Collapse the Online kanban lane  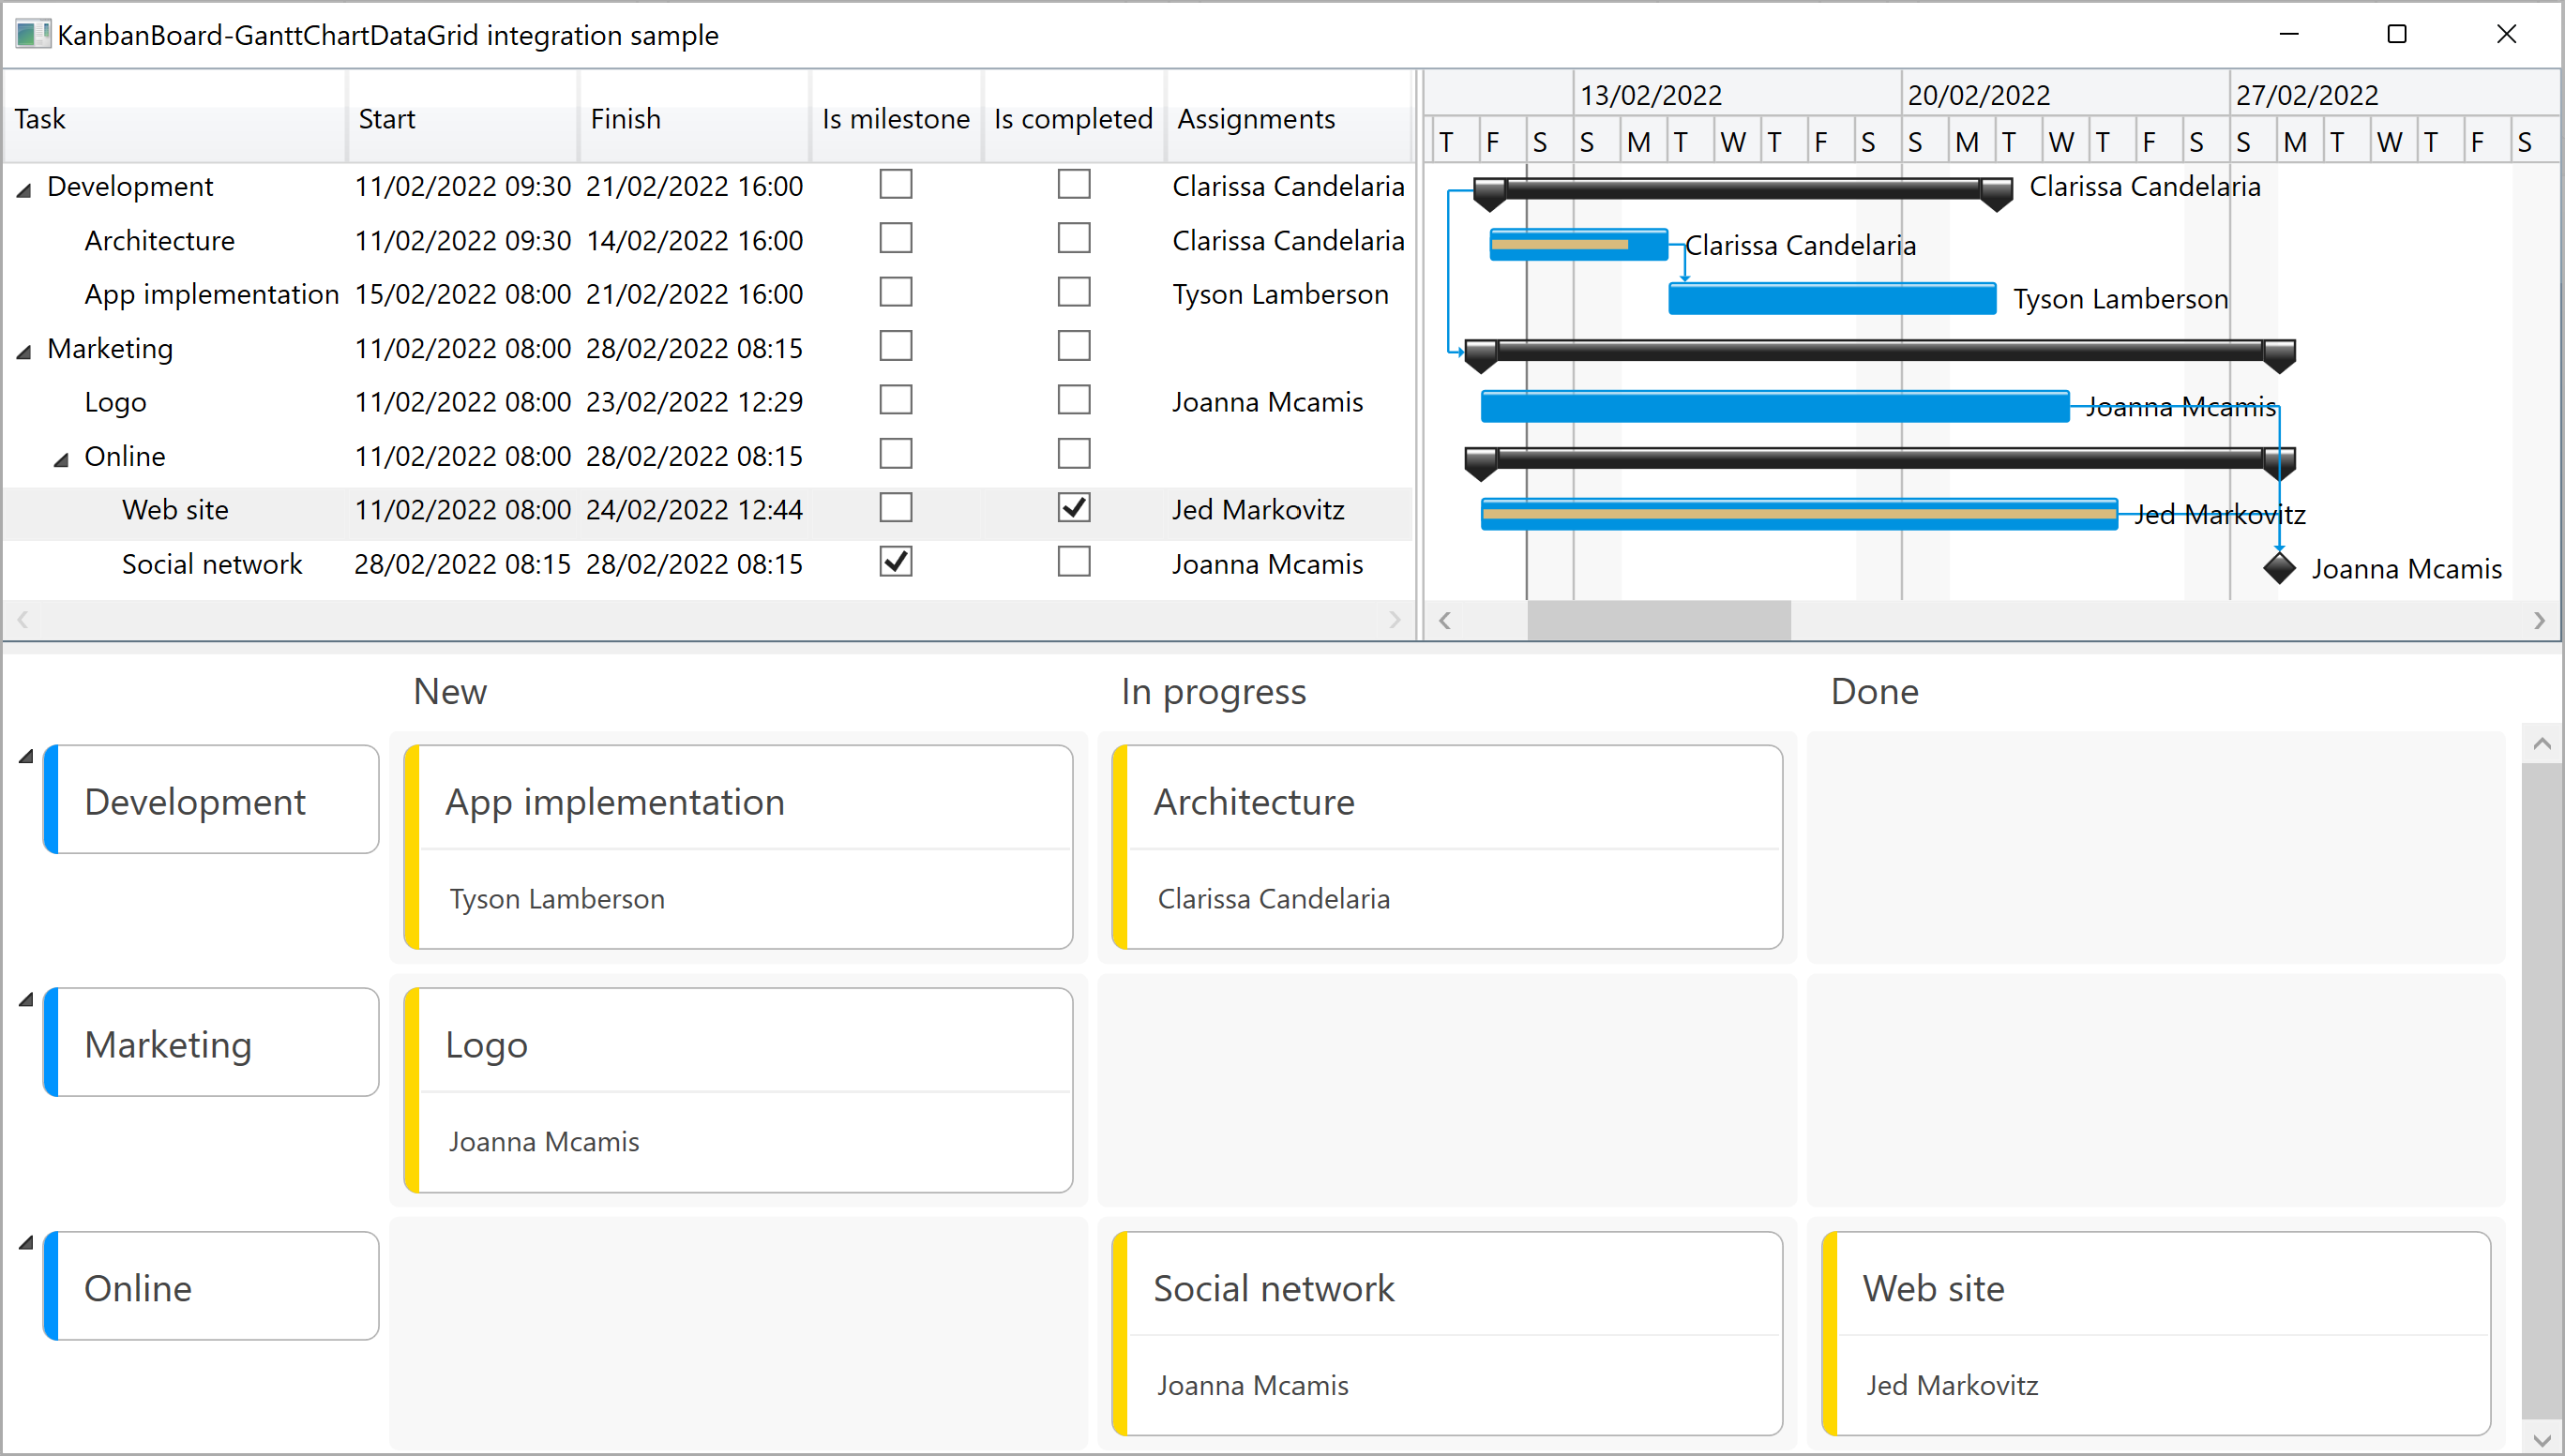[x=25, y=1241]
